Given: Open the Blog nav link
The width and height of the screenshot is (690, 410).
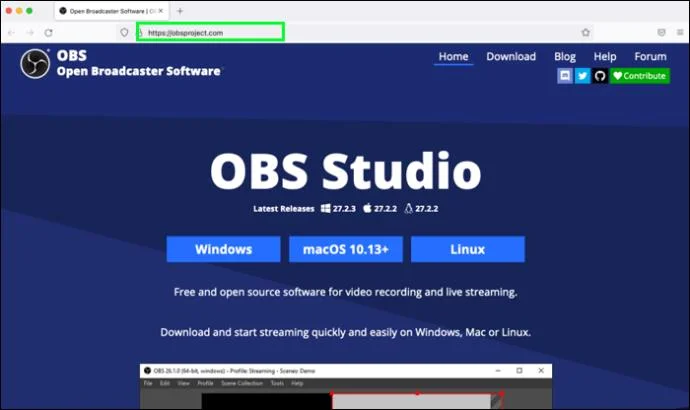Looking at the screenshot, I should 565,57.
